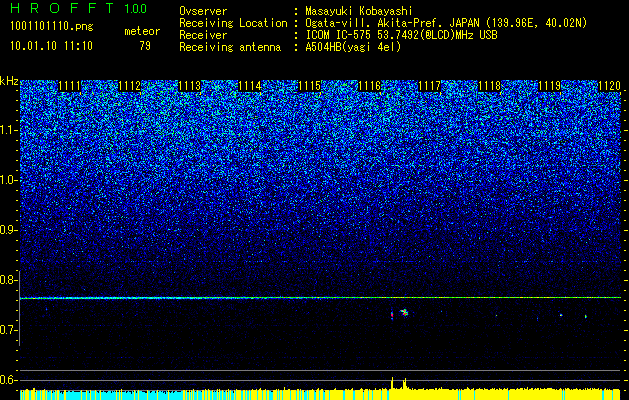This screenshot has height=400, width=629.
Task: Click the meteor count value 79
Action: 145,46
